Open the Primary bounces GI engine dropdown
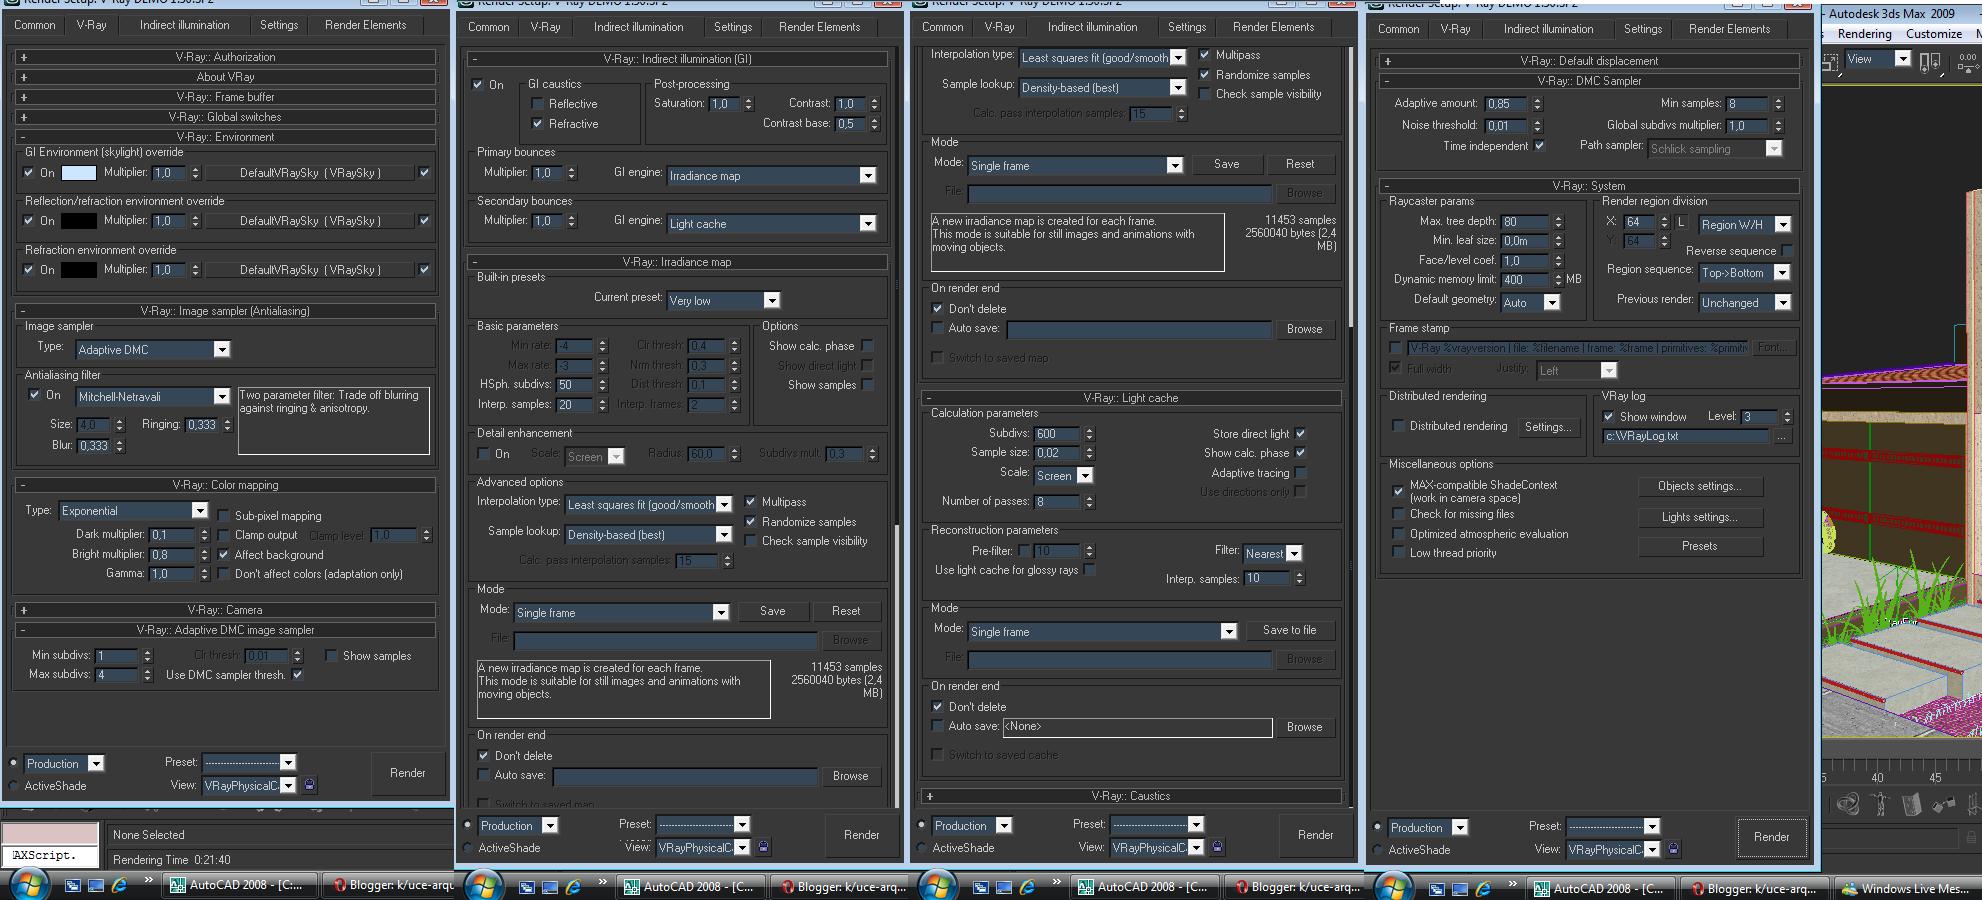 772,176
